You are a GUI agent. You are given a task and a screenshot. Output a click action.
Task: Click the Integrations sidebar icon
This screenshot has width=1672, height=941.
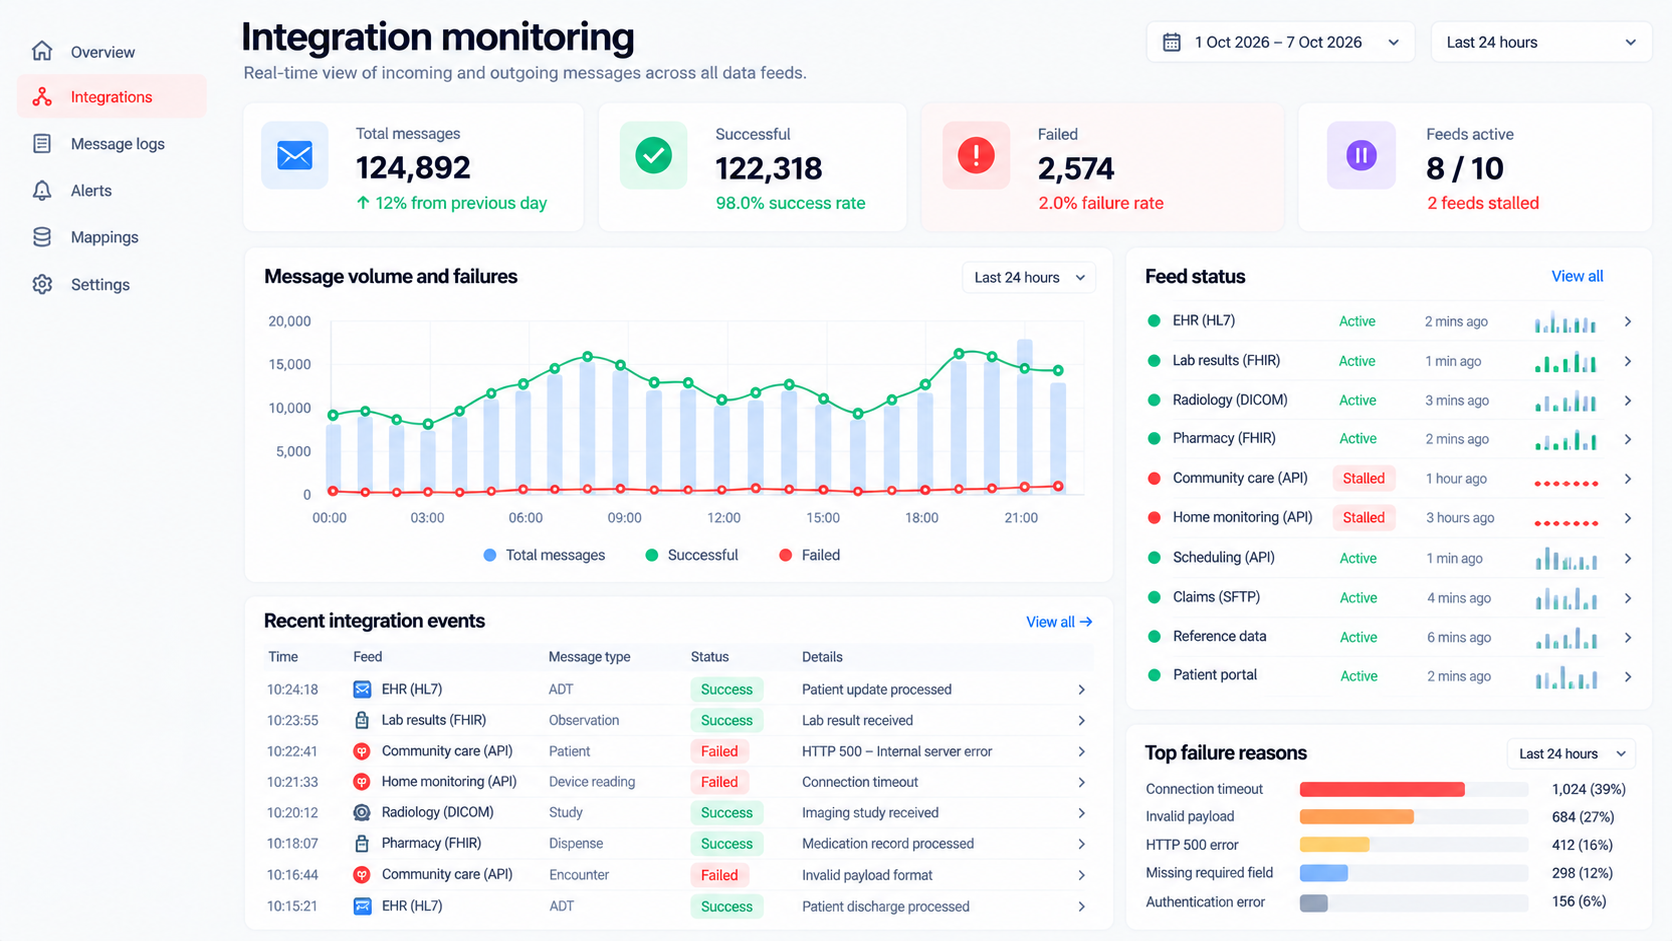[42, 97]
